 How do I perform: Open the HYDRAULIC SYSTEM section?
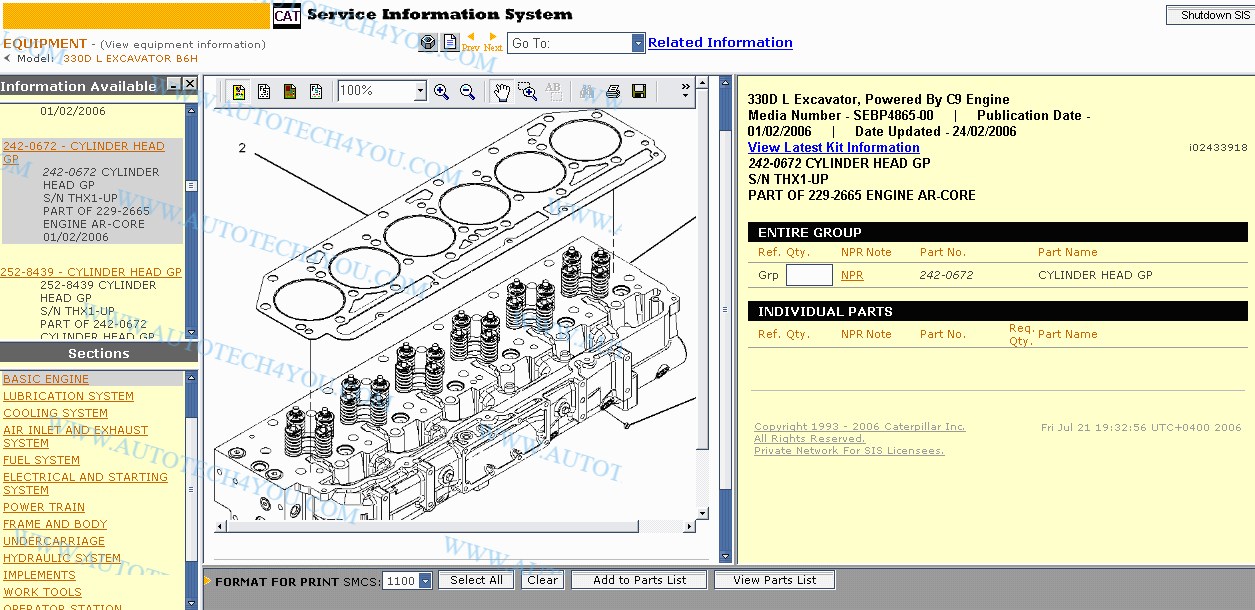click(x=62, y=558)
